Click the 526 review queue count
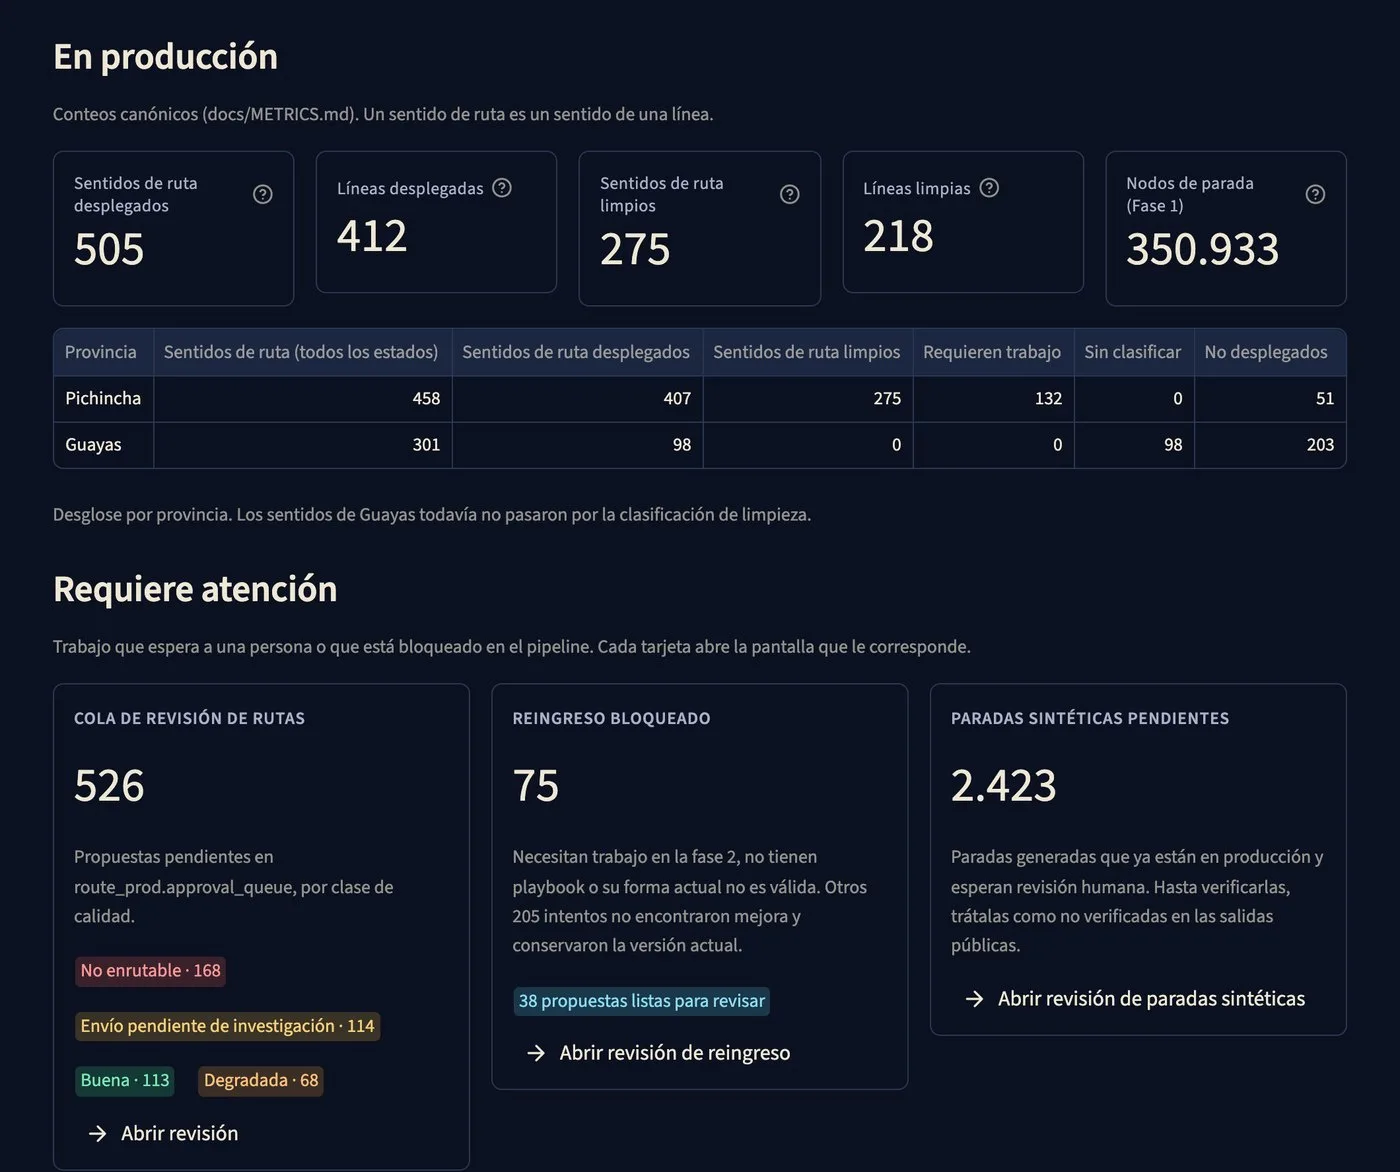The width and height of the screenshot is (1400, 1172). 109,785
